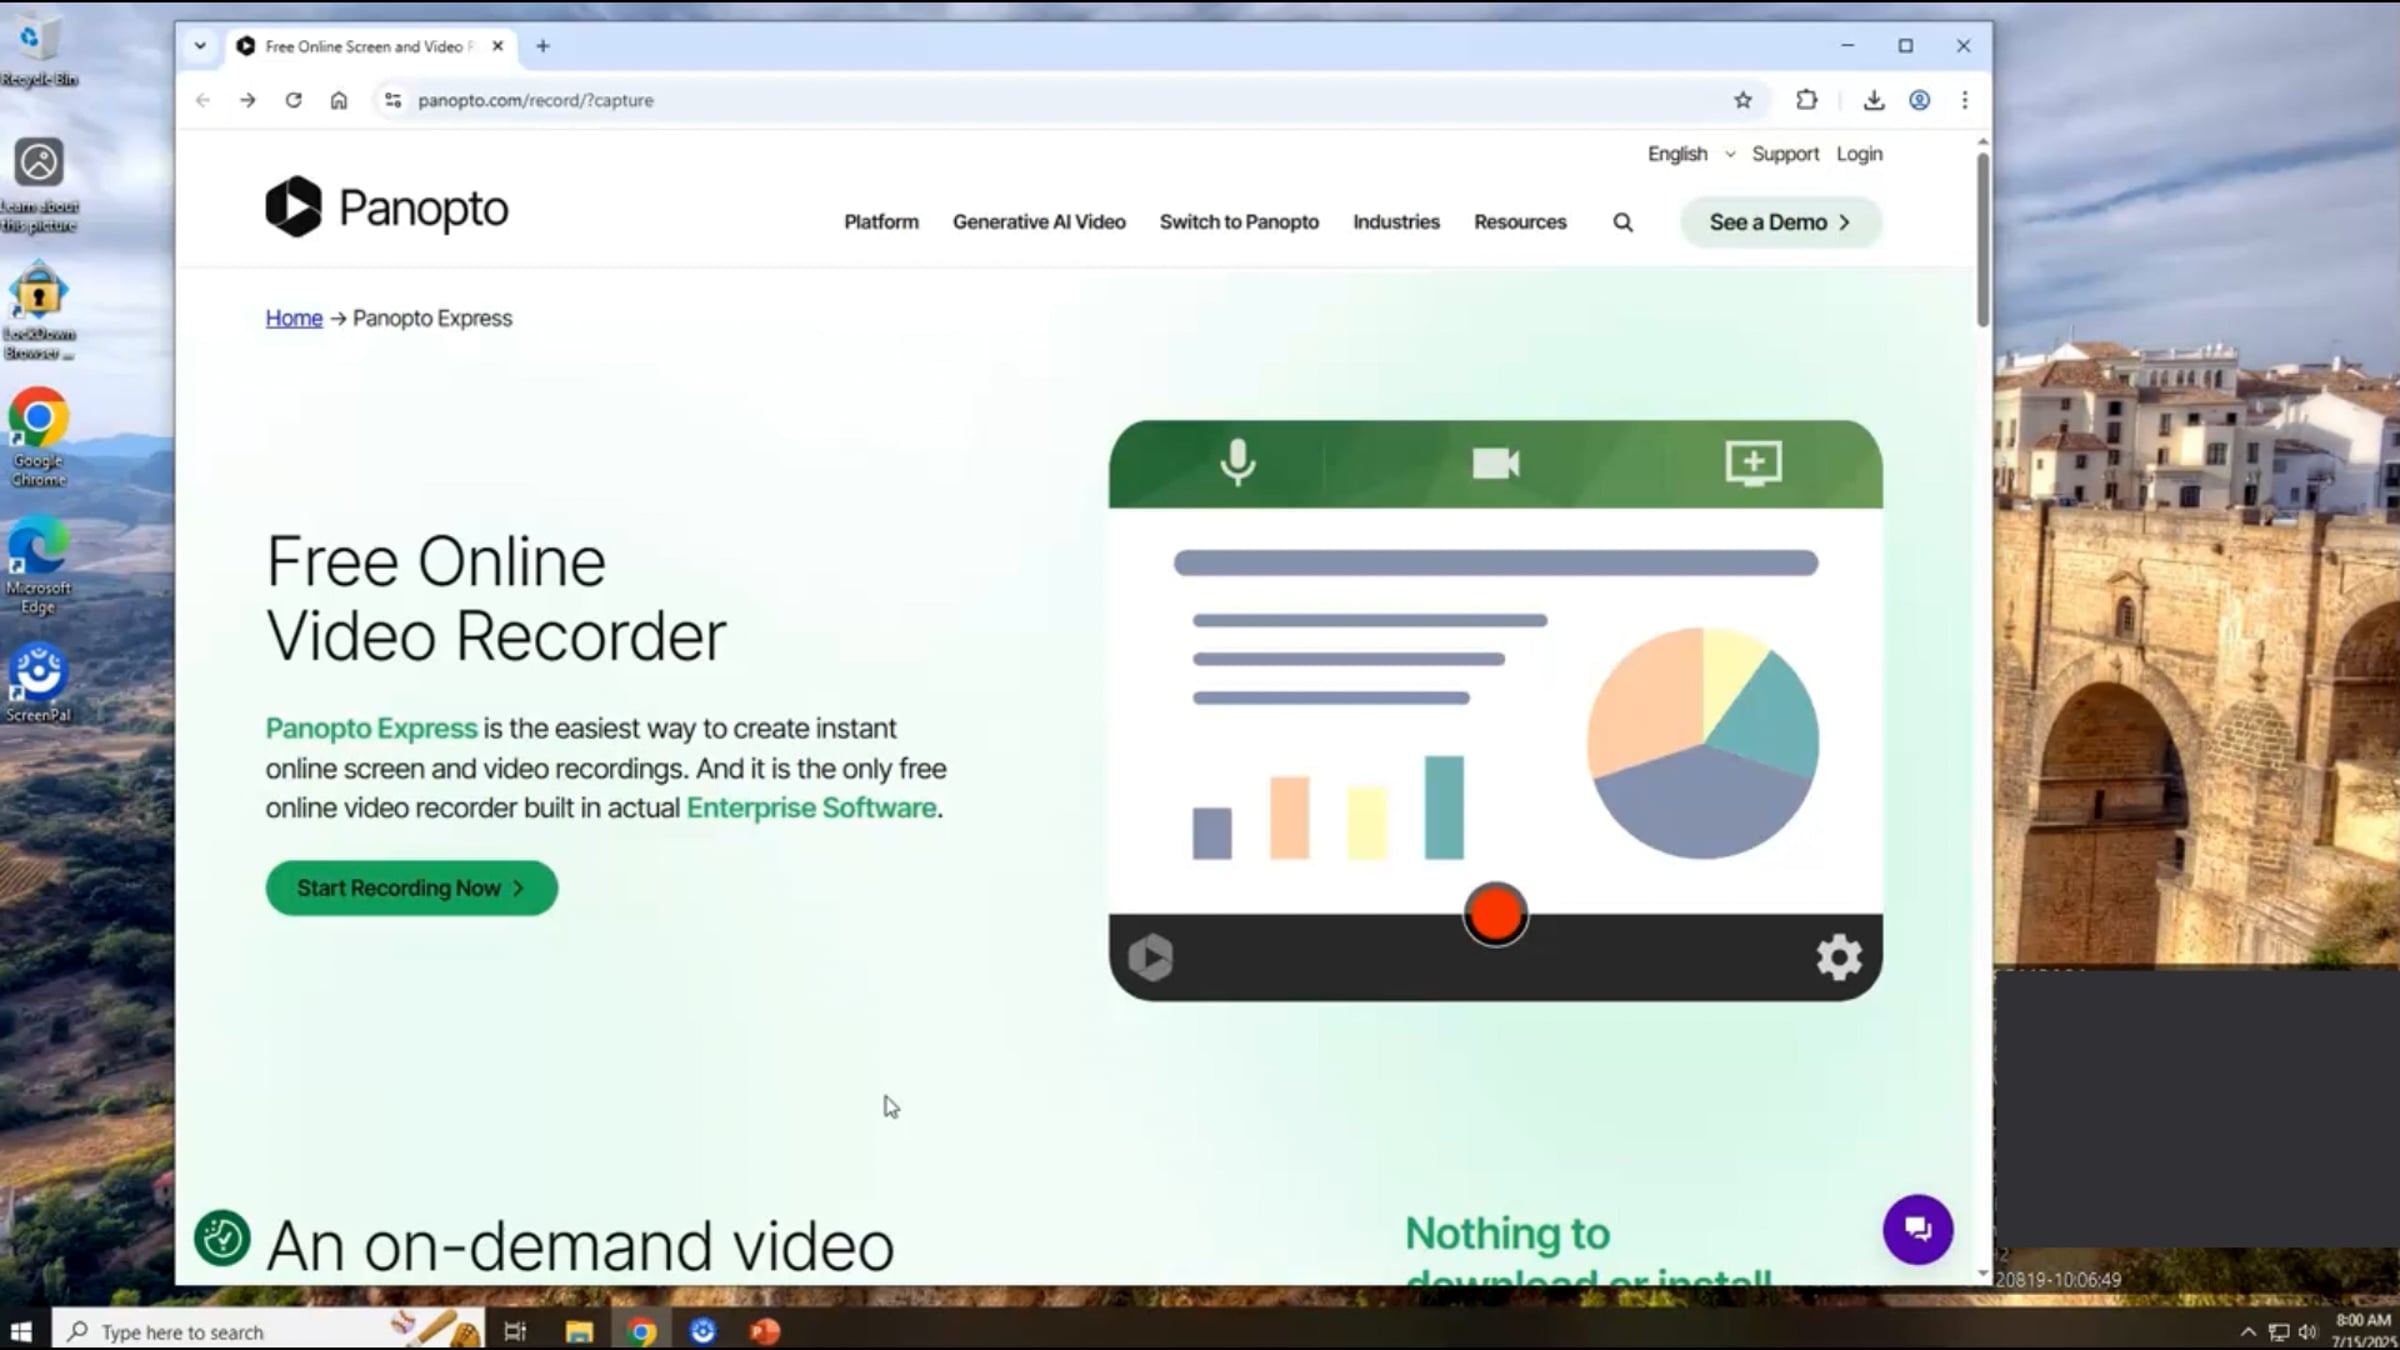This screenshot has height=1350, width=2400.
Task: Open the Chrome tab search dropdown arrow
Action: 200,46
